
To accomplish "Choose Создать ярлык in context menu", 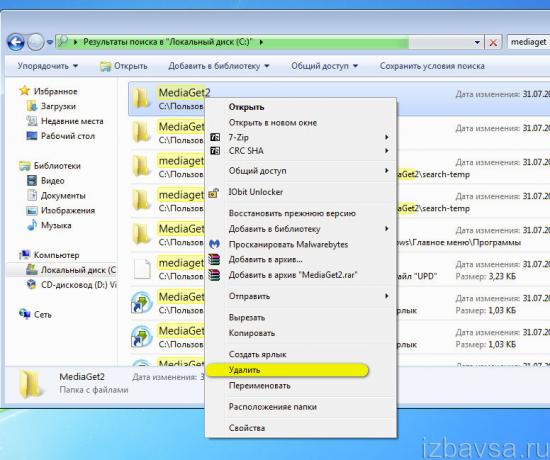I will point(257,354).
